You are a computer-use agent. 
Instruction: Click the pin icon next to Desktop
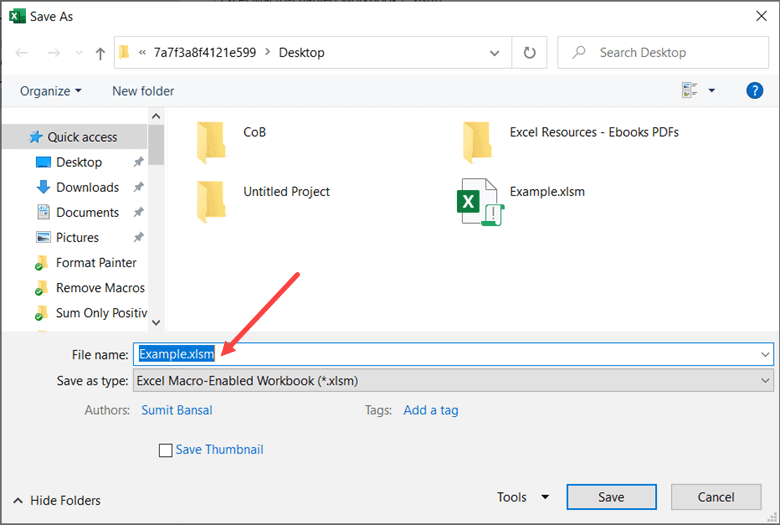(138, 162)
